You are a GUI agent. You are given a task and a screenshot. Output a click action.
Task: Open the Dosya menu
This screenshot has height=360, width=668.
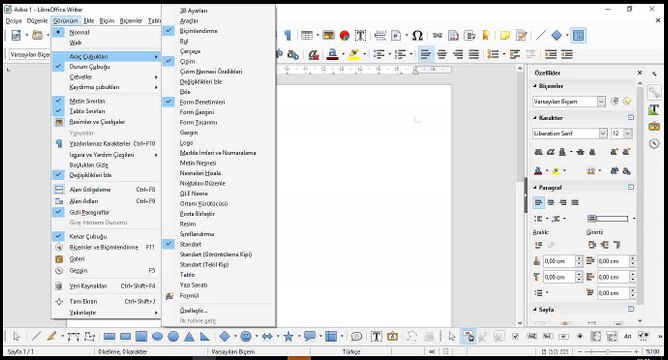coord(13,20)
